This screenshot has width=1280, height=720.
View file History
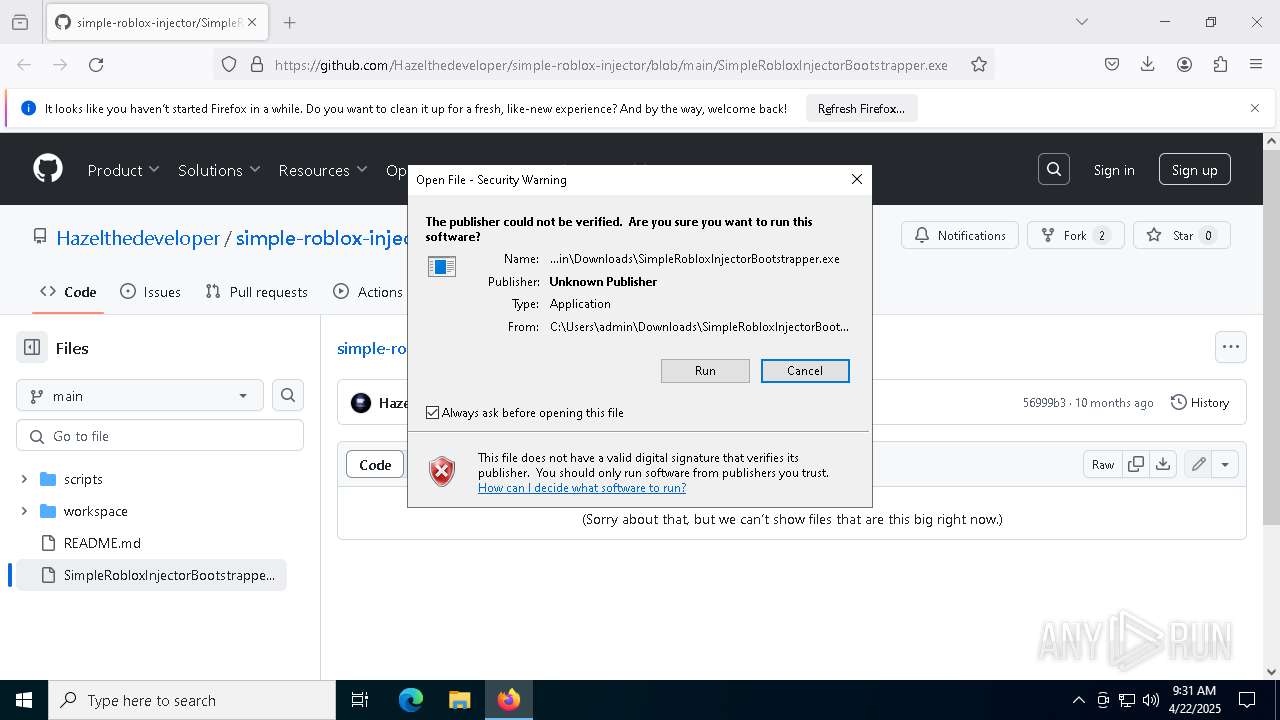[x=1199, y=402]
